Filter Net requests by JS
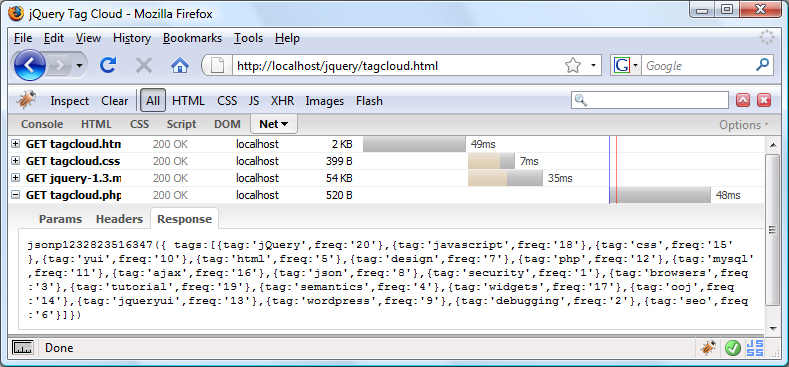This screenshot has height=367, width=789. (254, 101)
